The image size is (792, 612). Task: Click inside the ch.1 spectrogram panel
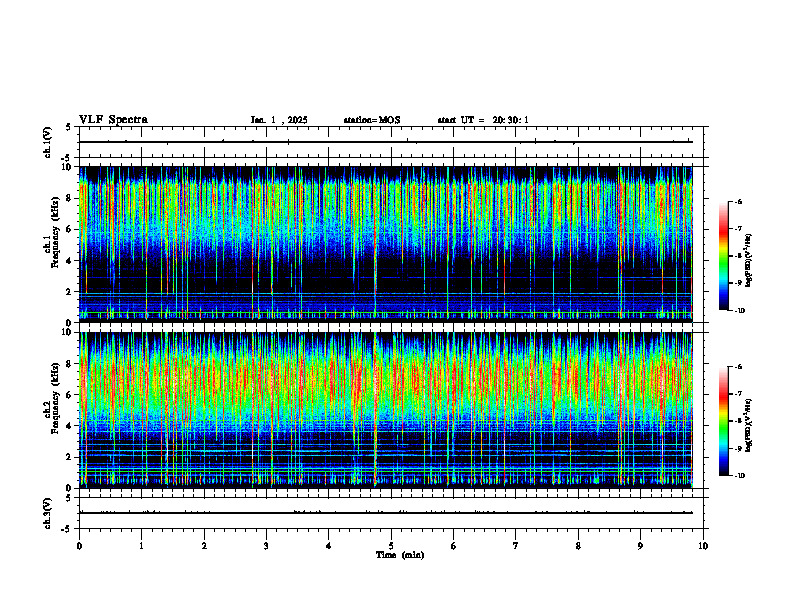(x=385, y=244)
